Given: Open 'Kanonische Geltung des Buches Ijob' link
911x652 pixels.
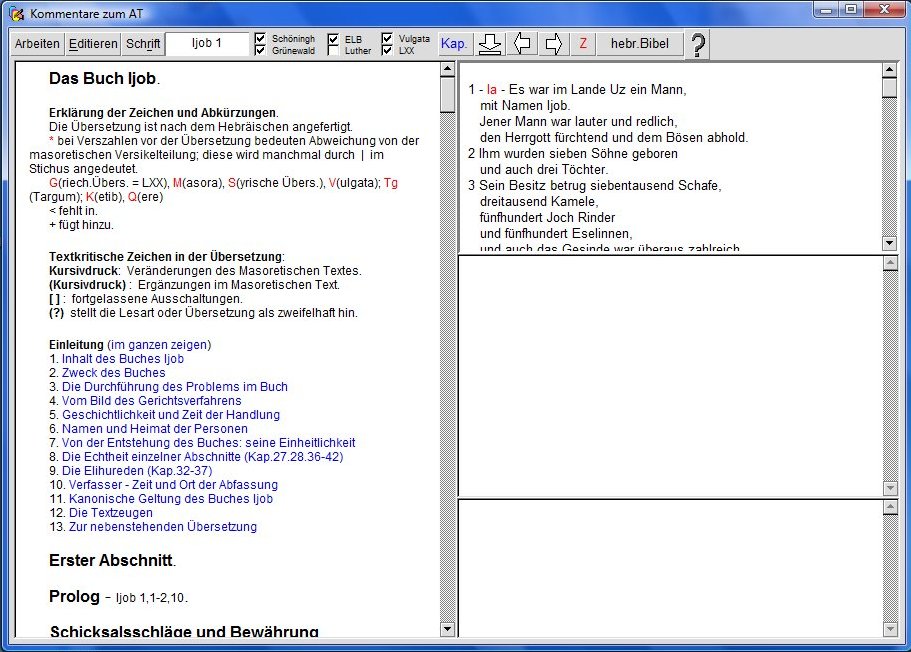Looking at the screenshot, I should click(x=171, y=499).
